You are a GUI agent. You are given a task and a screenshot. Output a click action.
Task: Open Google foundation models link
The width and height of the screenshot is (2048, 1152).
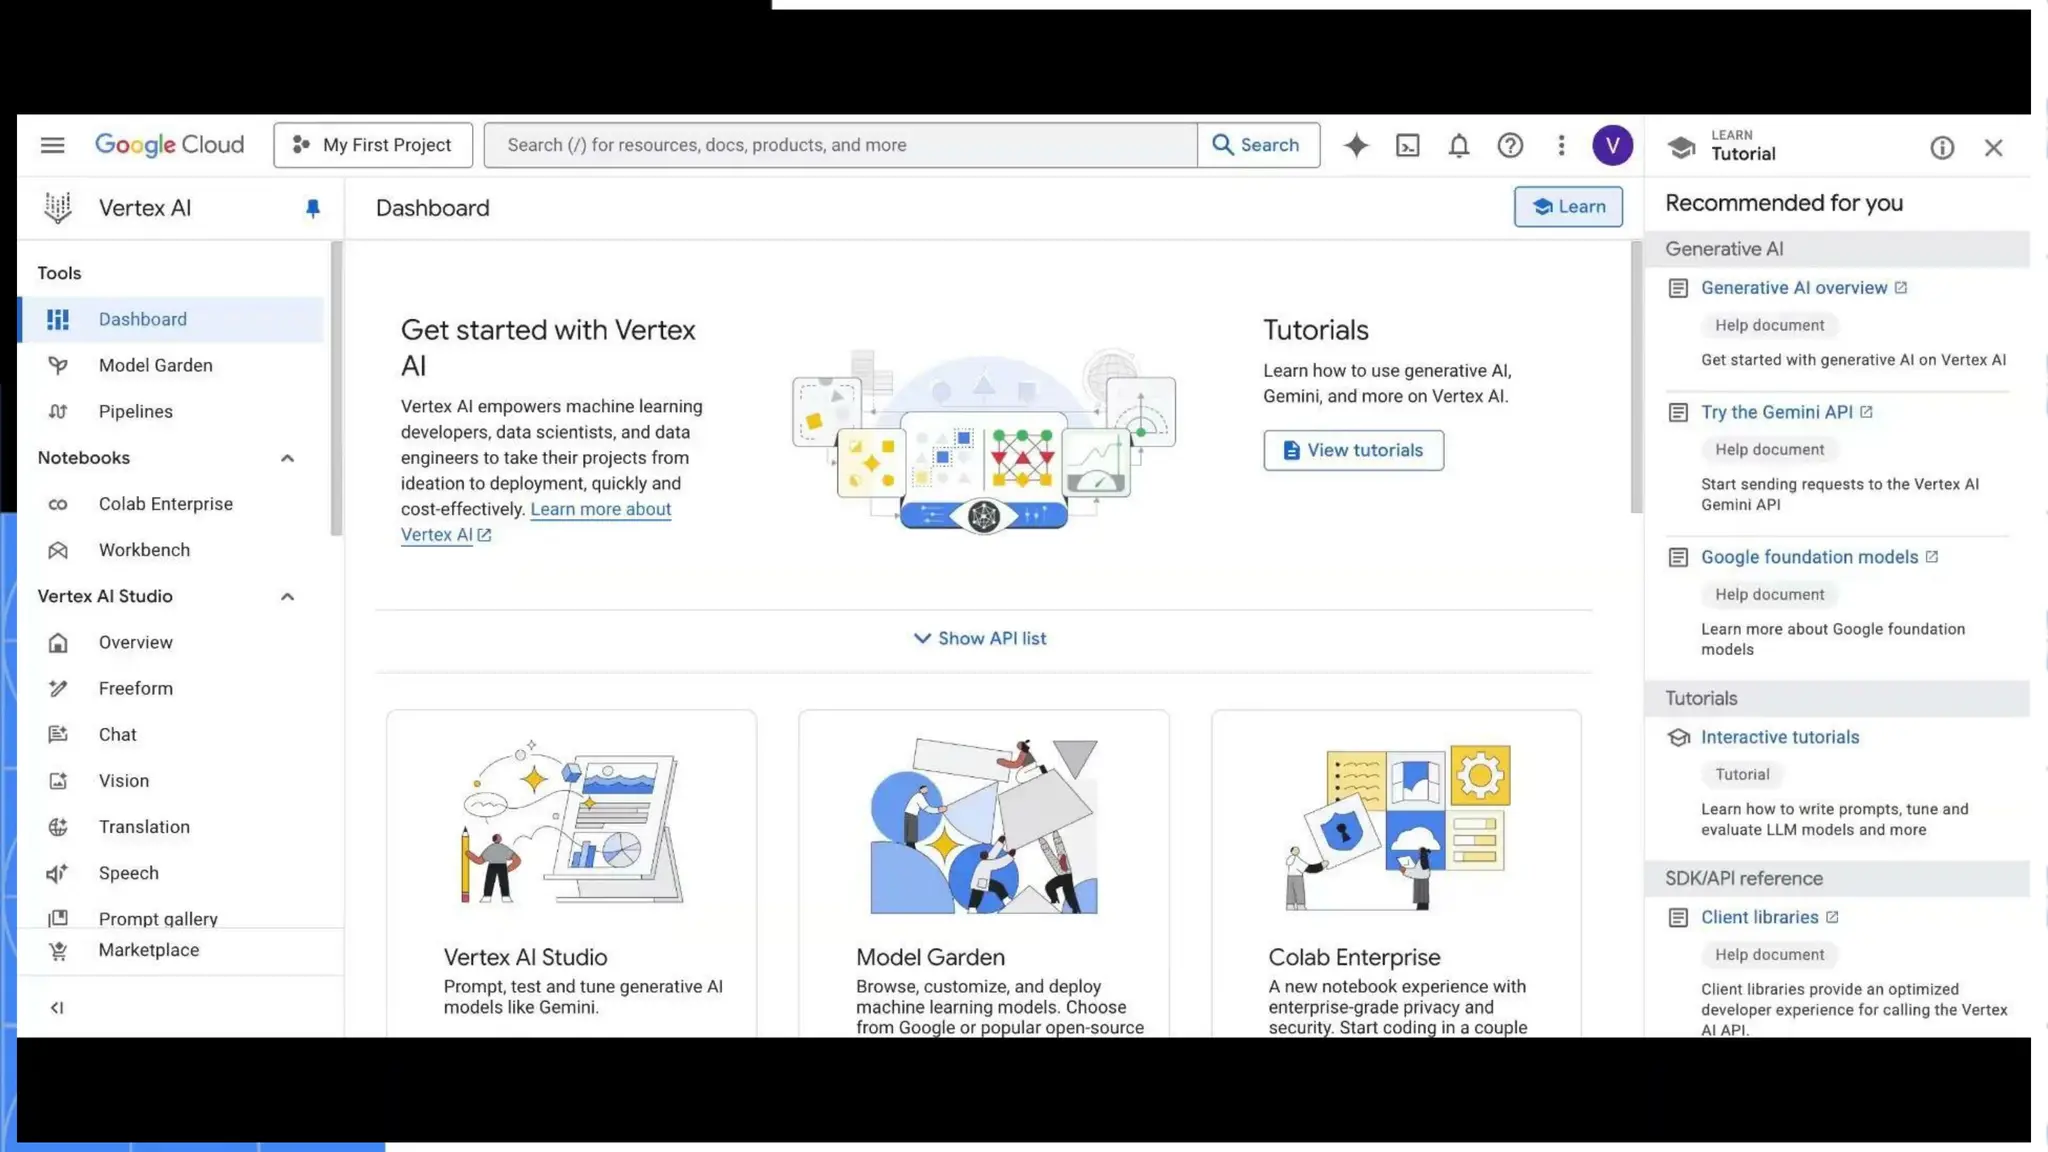[1810, 557]
